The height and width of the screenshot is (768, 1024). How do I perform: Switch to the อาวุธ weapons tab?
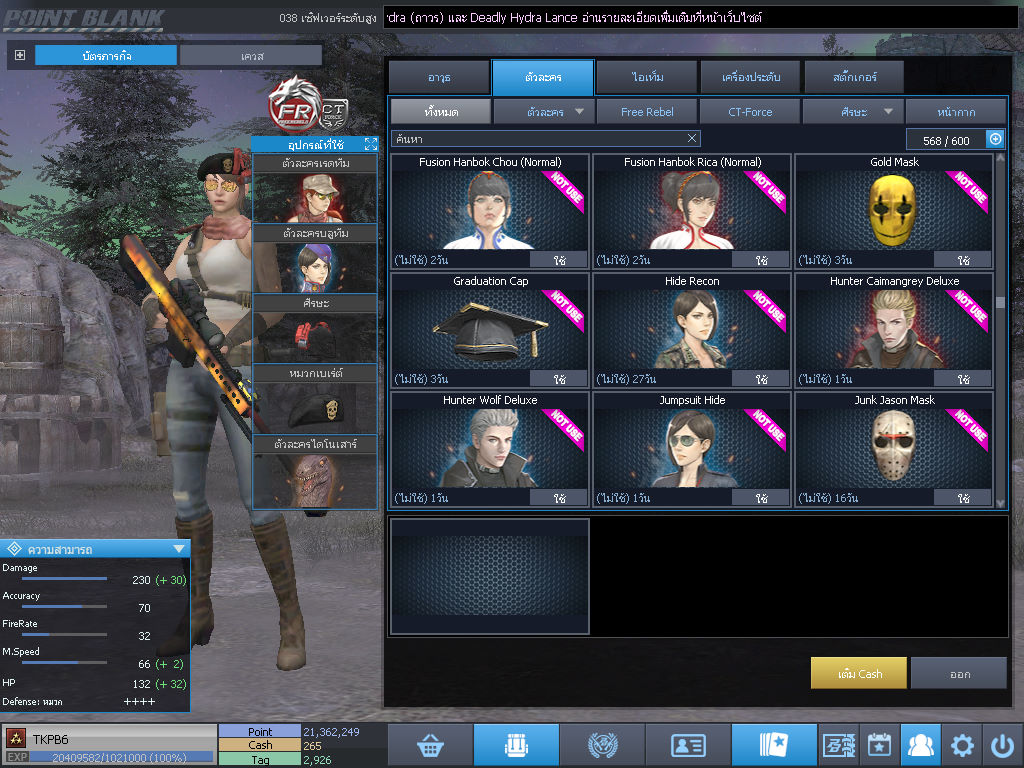[x=439, y=77]
